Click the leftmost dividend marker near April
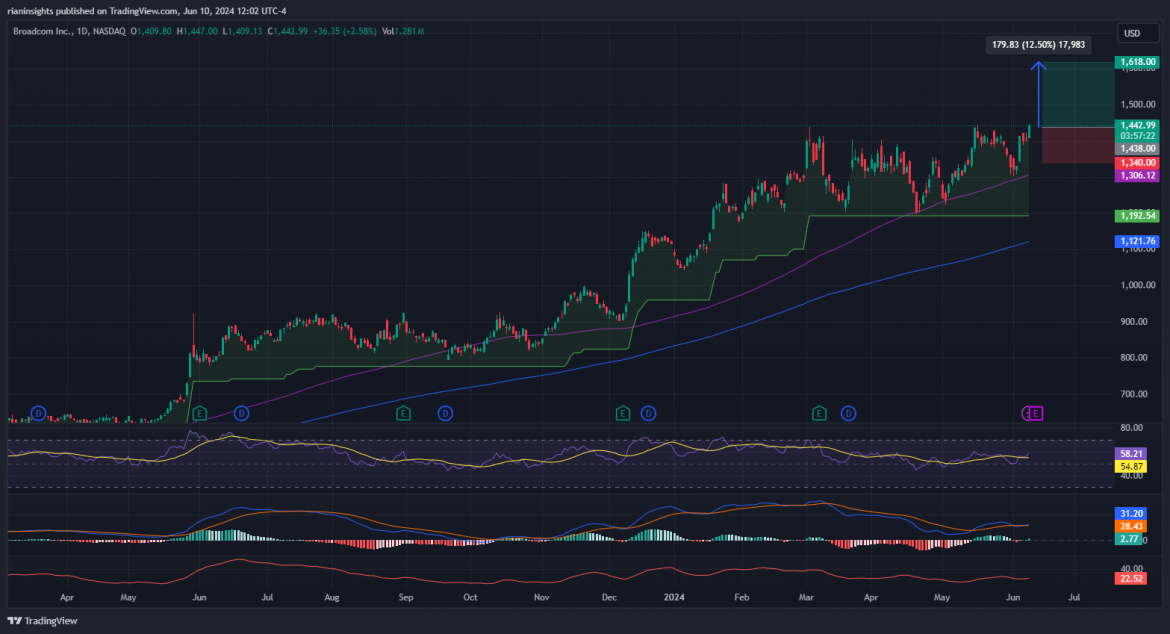 (38, 413)
